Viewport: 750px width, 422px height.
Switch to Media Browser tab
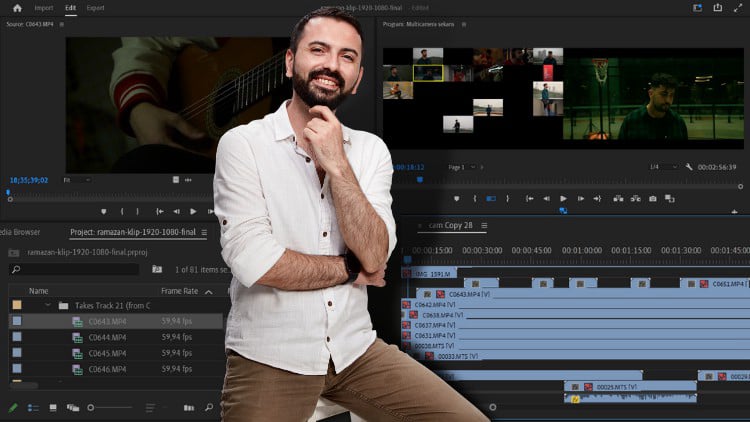[20, 232]
